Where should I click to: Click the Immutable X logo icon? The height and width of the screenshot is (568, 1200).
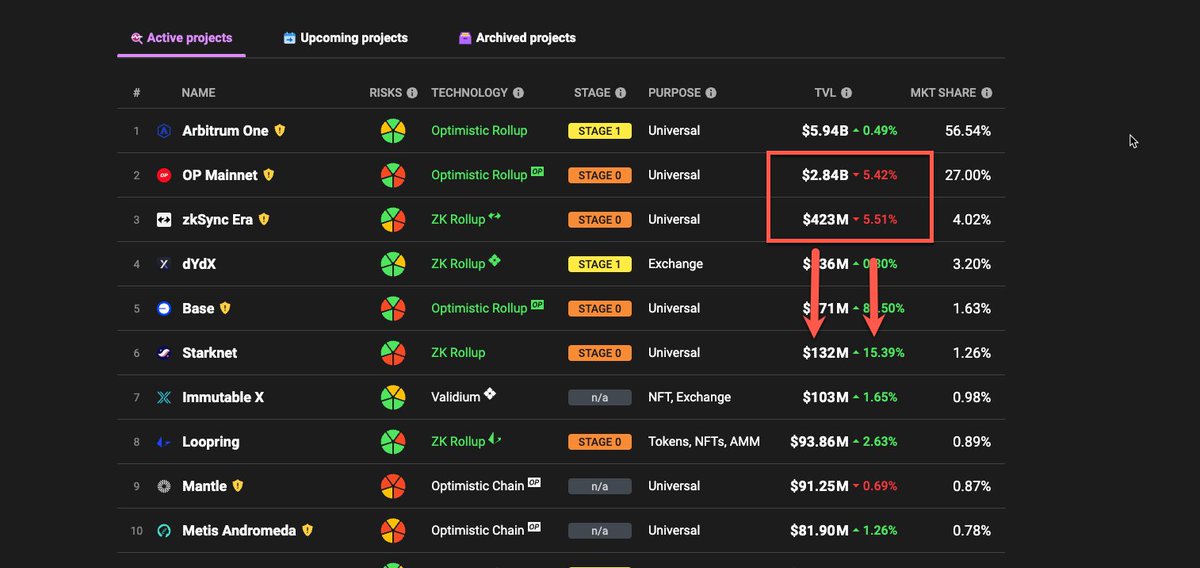[164, 398]
